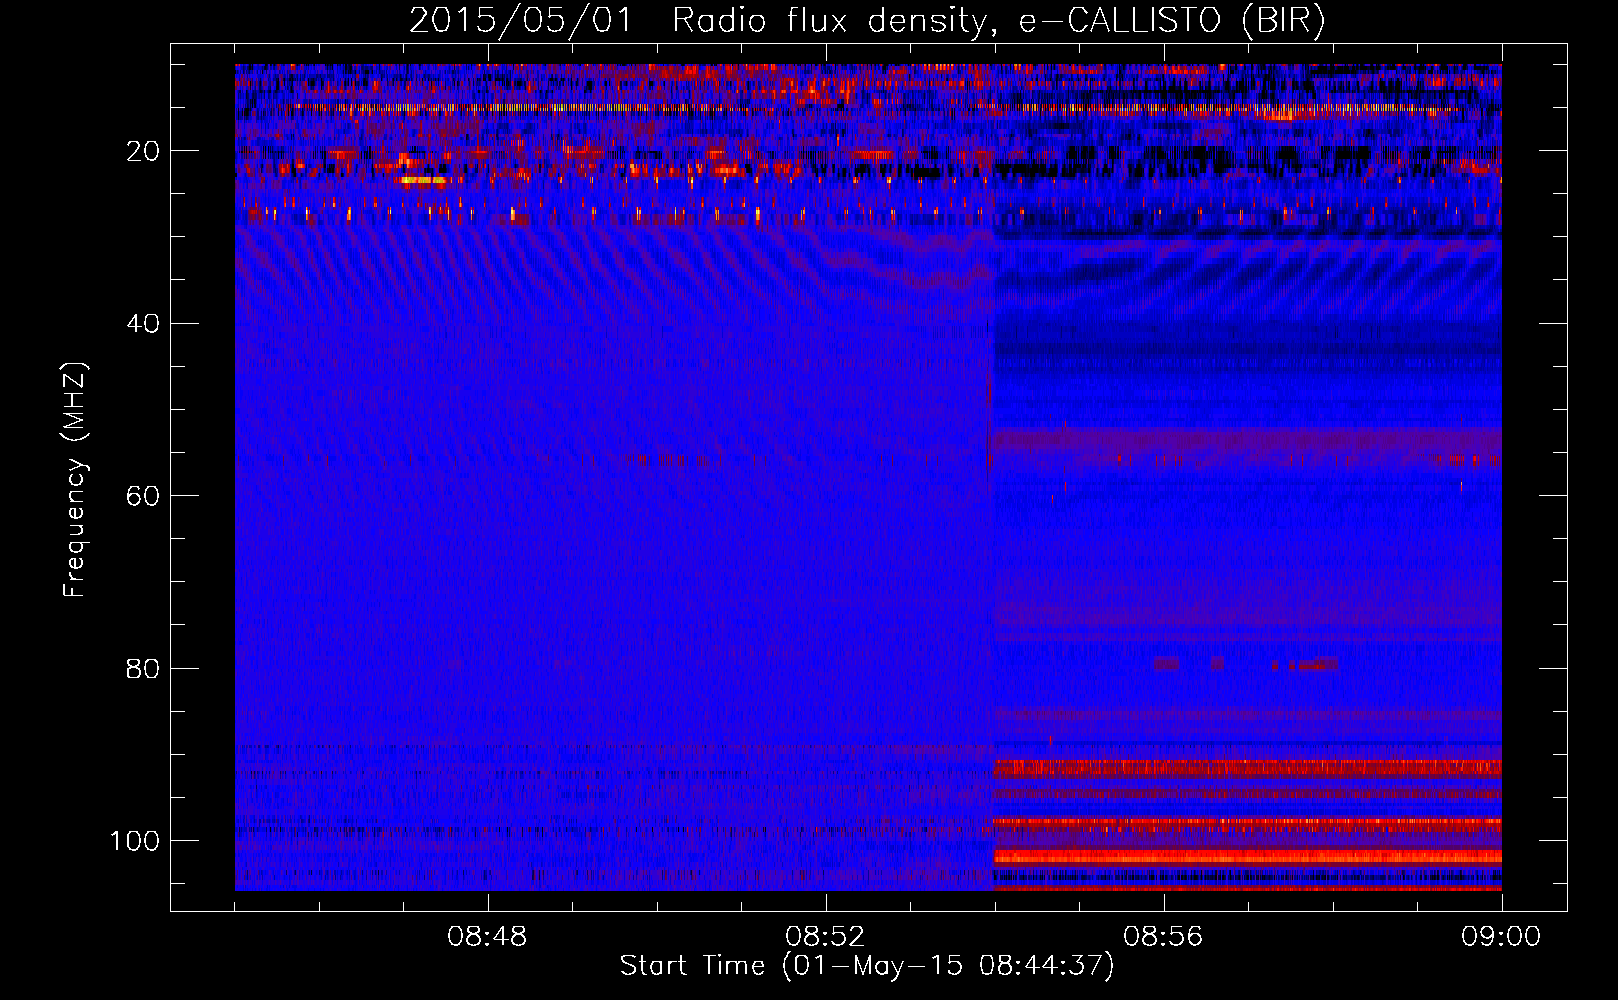Click the 60 MHz frequency tick label
1618x1000 pixels.
[143, 496]
